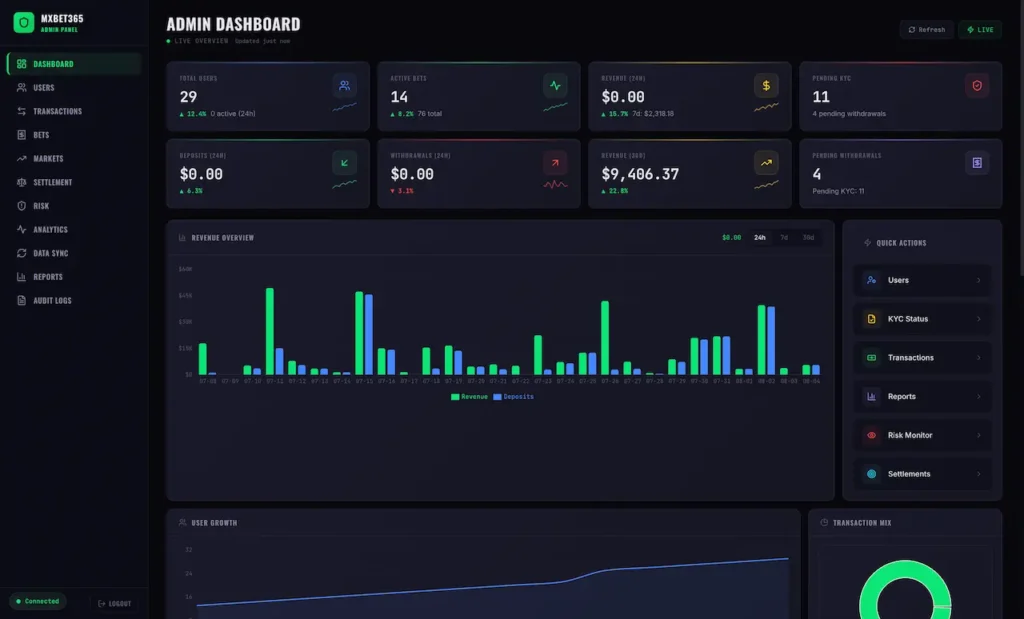Image resolution: width=1024 pixels, height=619 pixels.
Task: Log out of admin panel
Action: [x=114, y=603]
